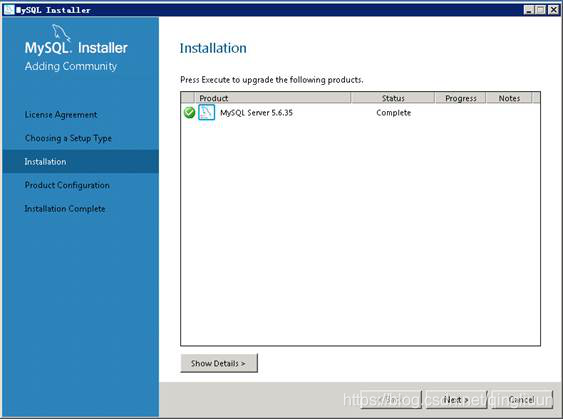Click the Adding Community subtitle

click(x=71, y=66)
